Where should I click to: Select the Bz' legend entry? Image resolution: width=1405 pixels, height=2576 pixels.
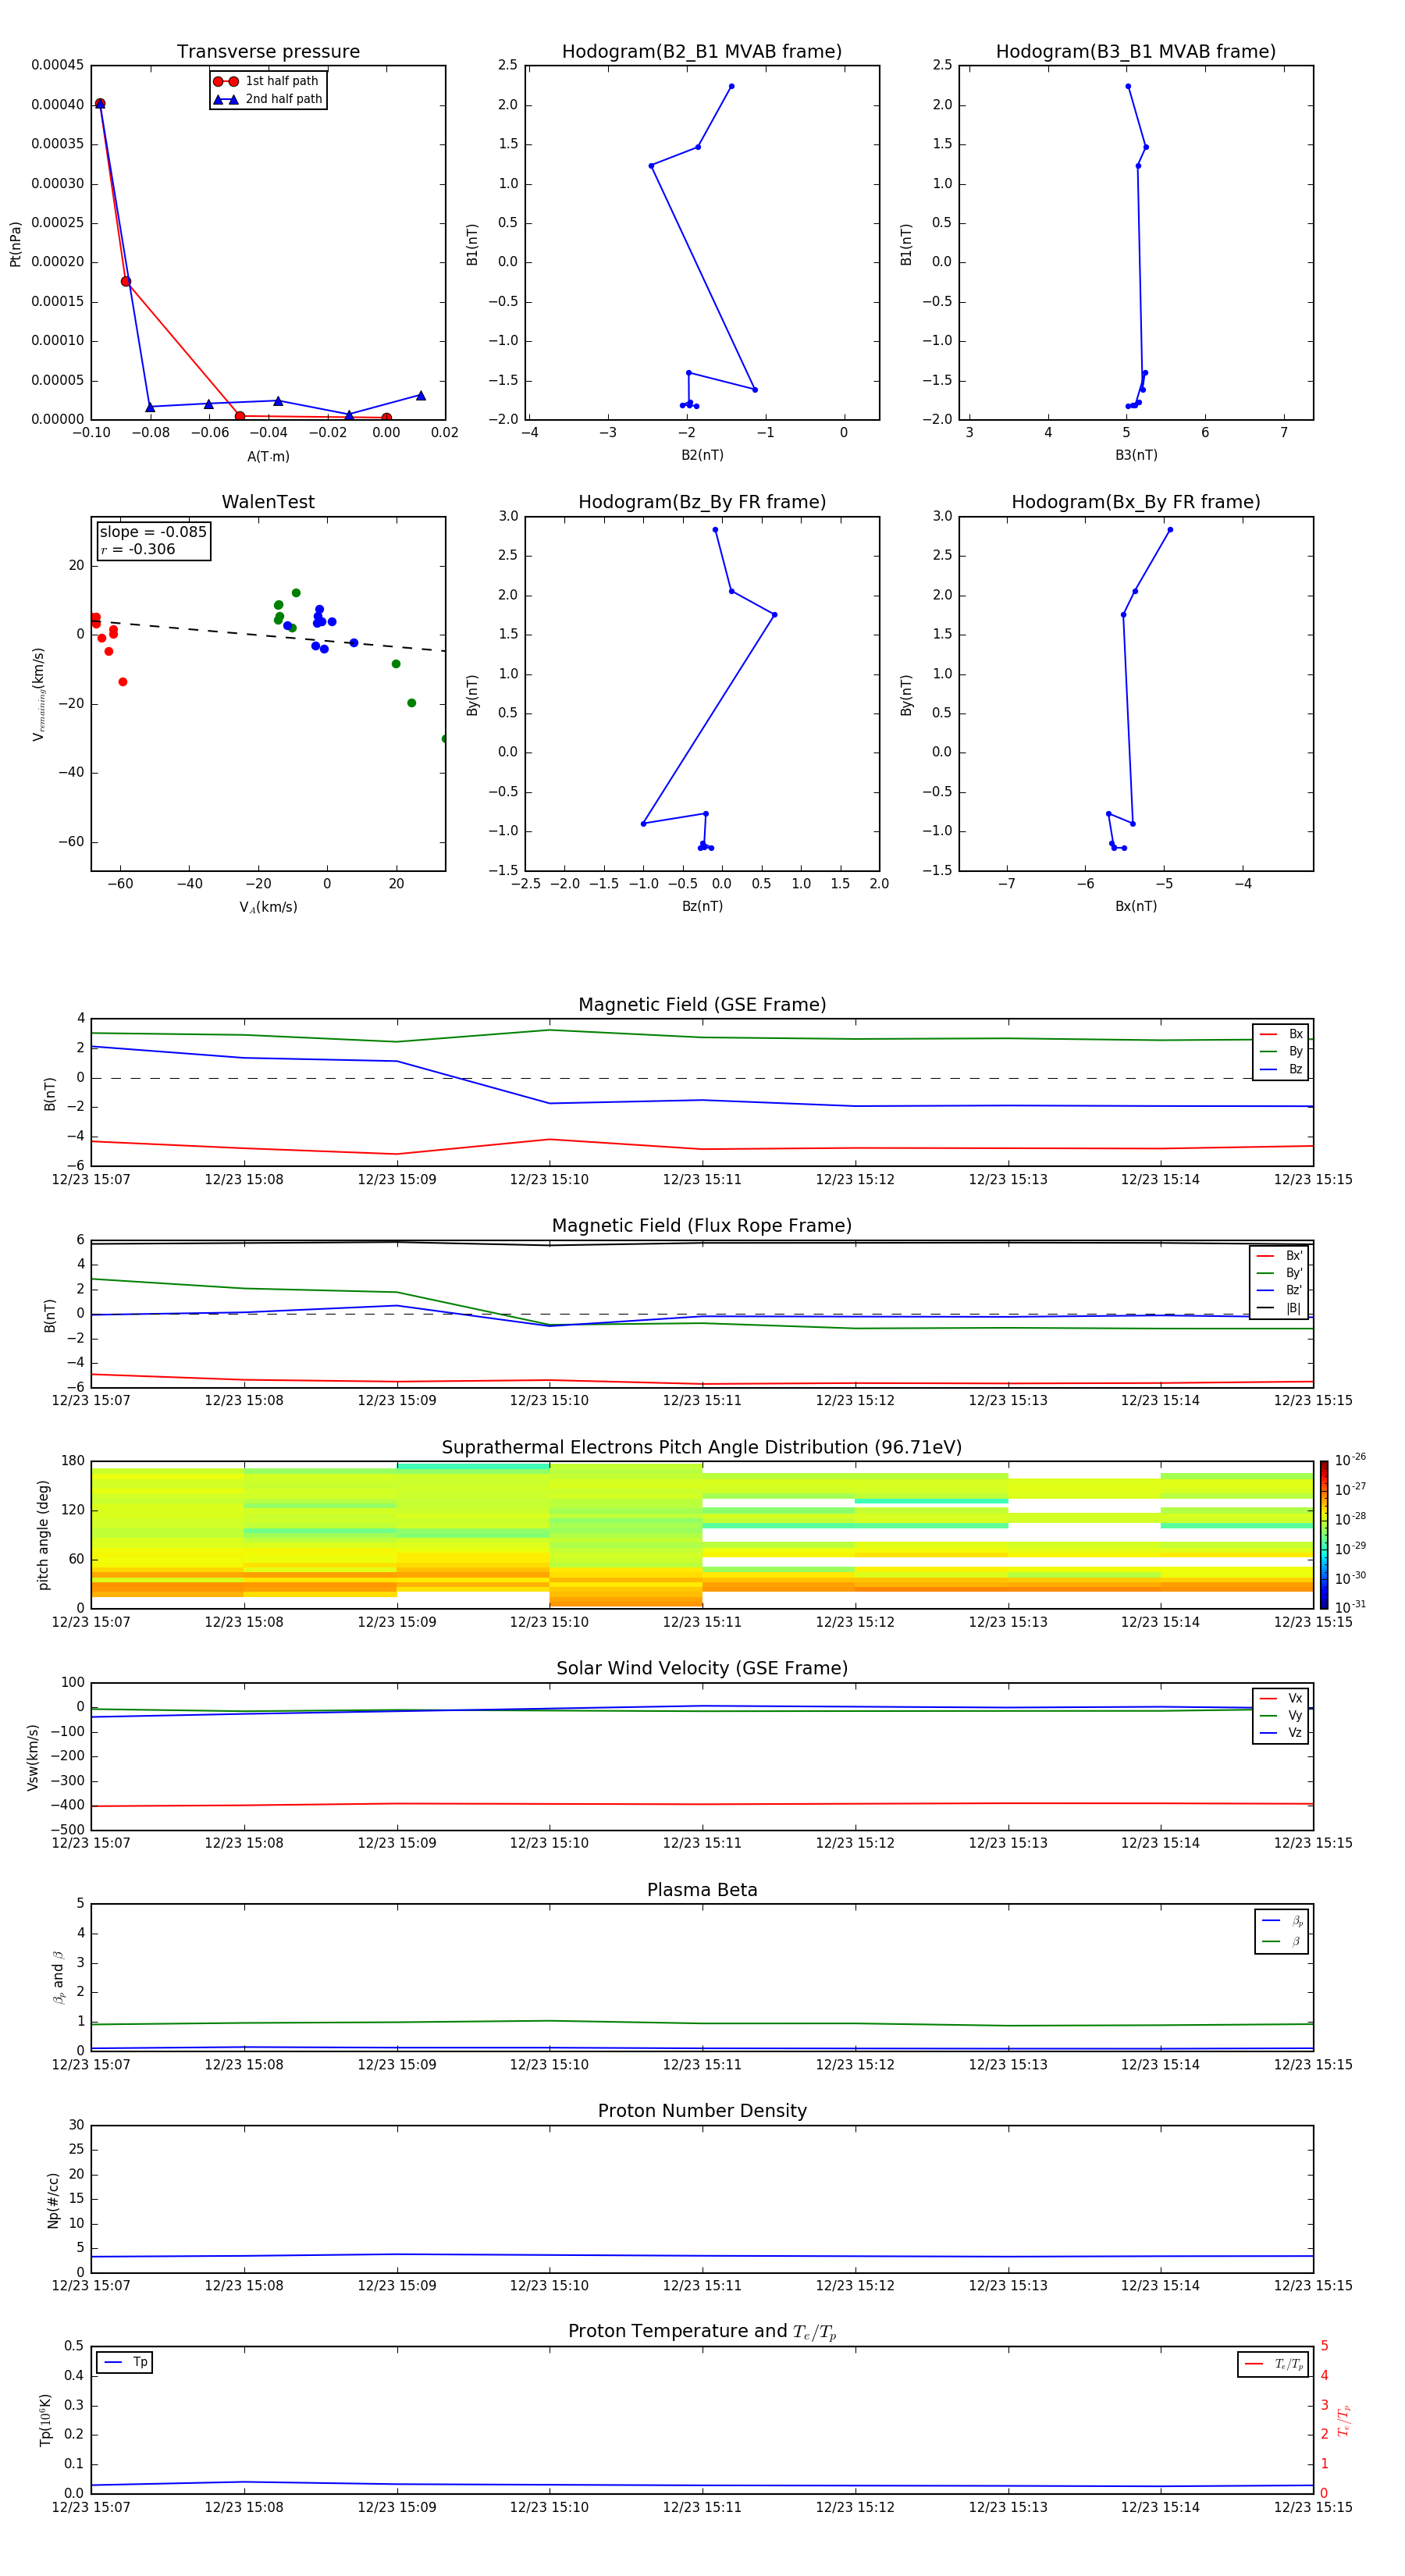1280,1290
